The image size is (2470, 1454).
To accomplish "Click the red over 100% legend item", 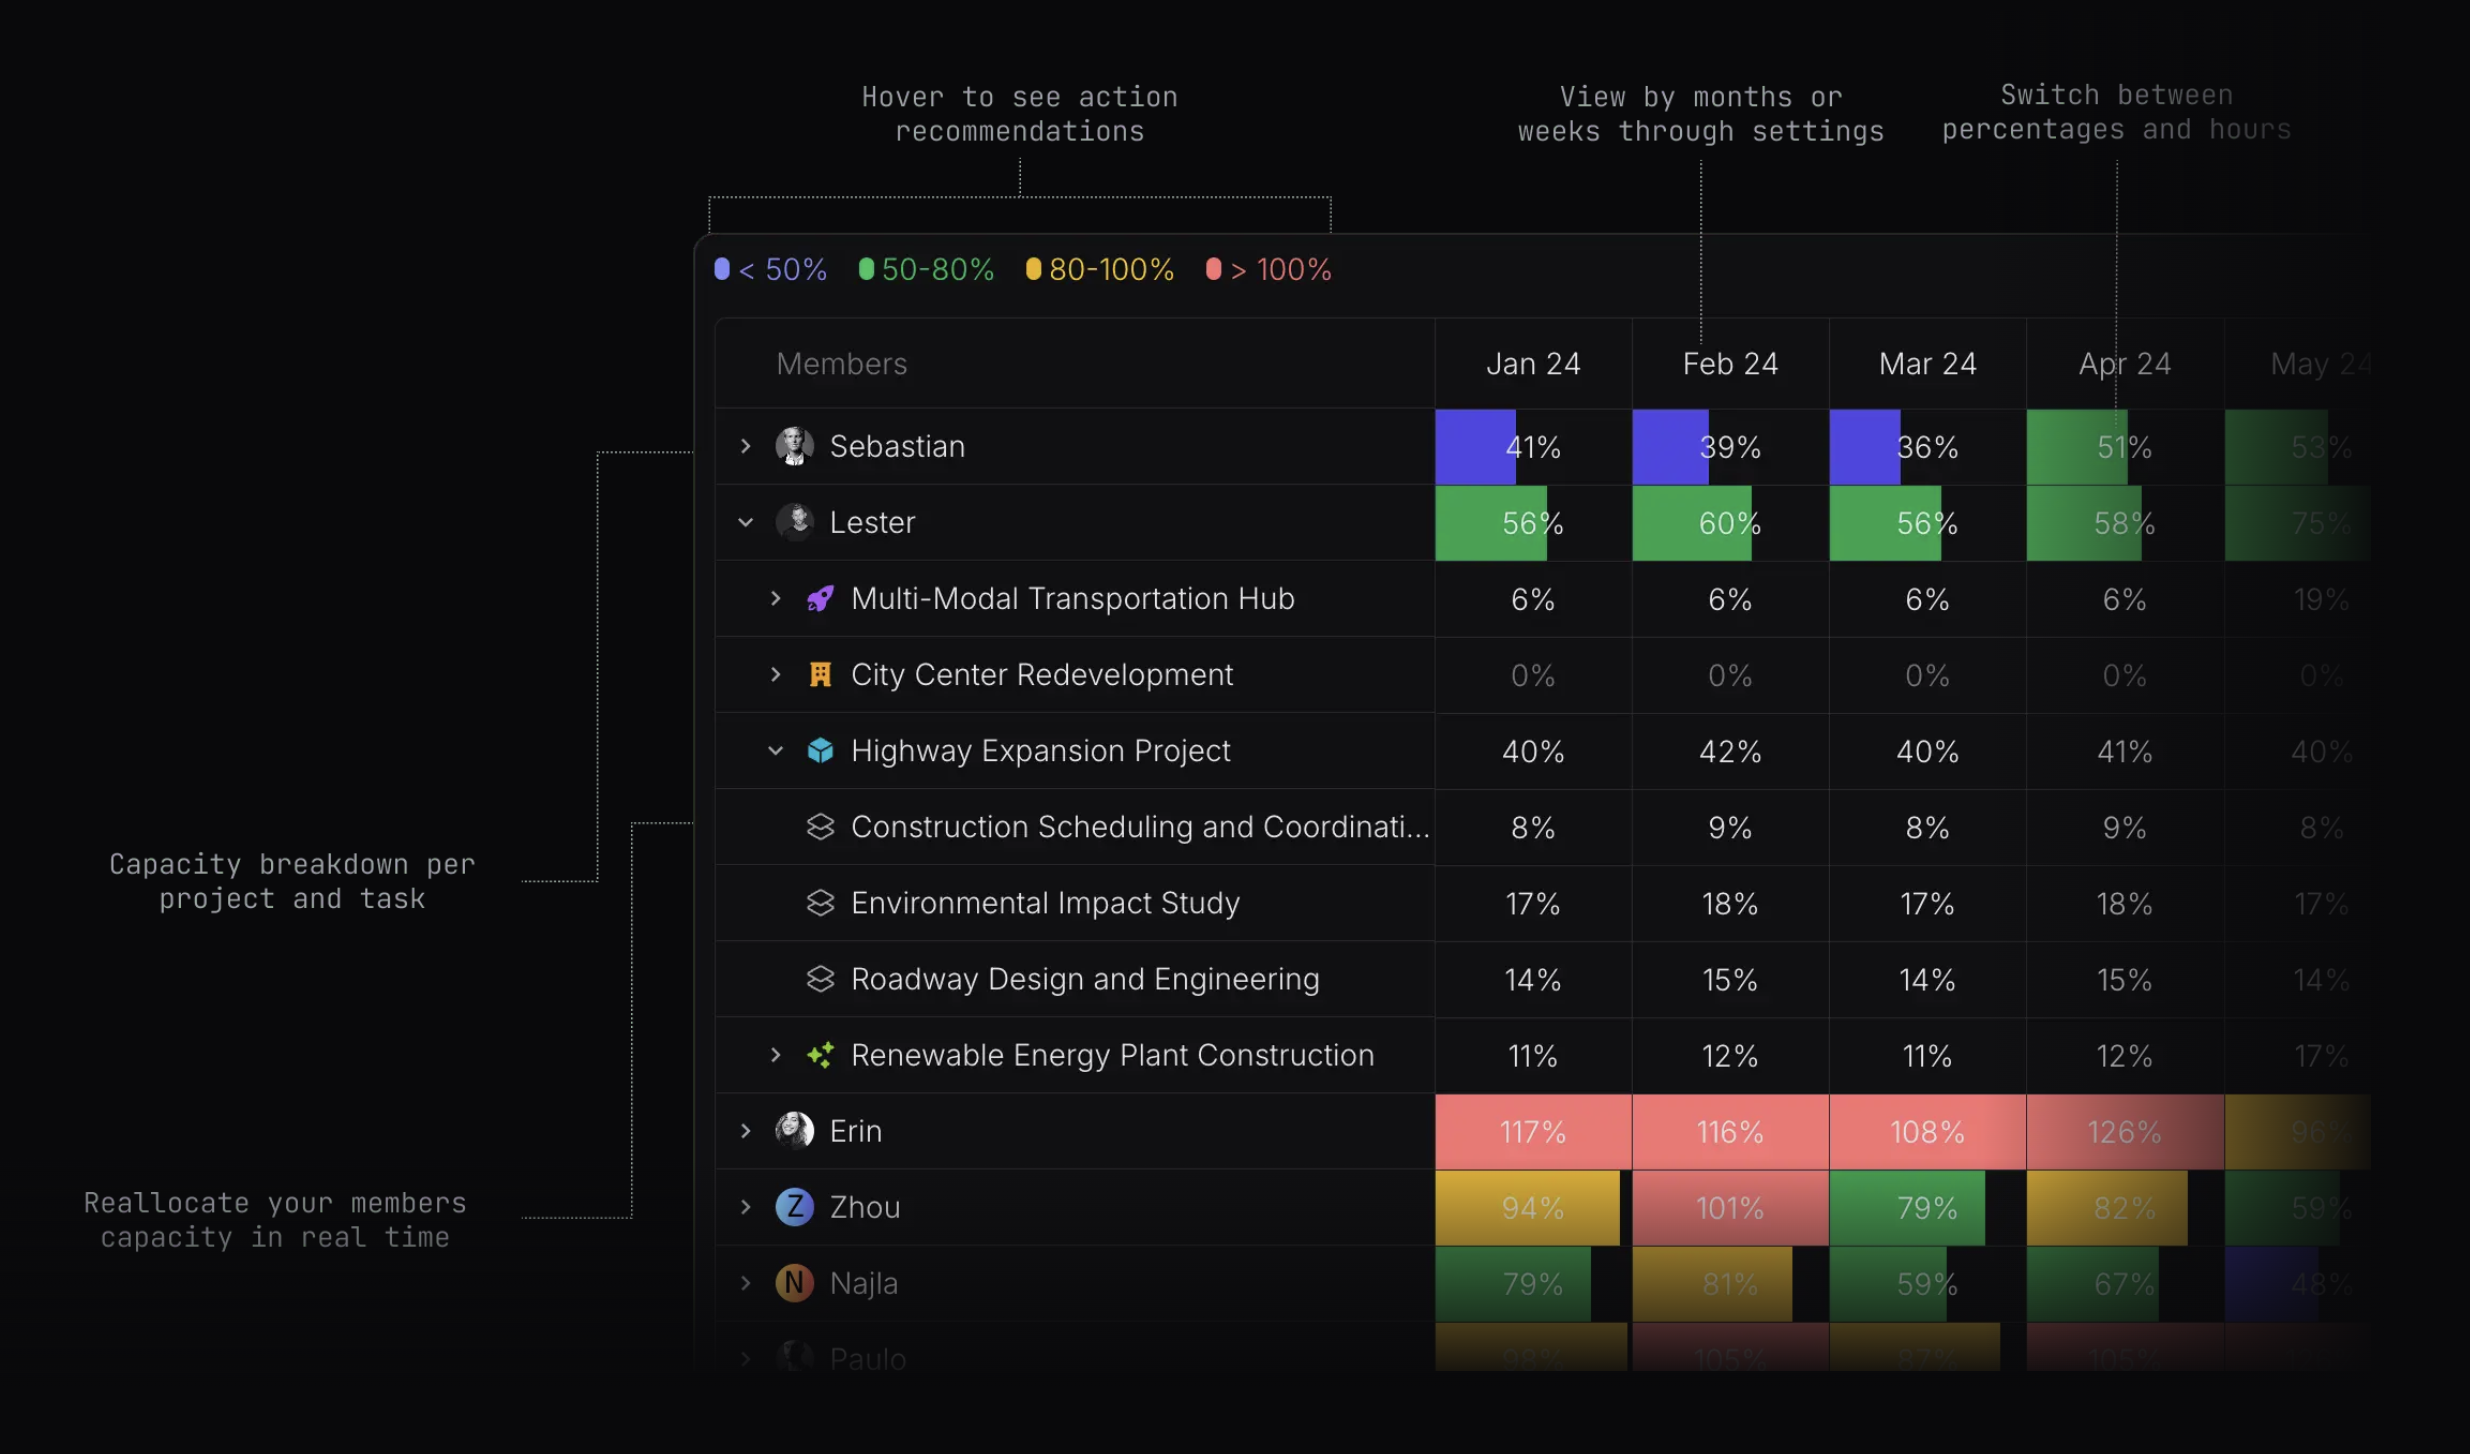I will 1269,269.
